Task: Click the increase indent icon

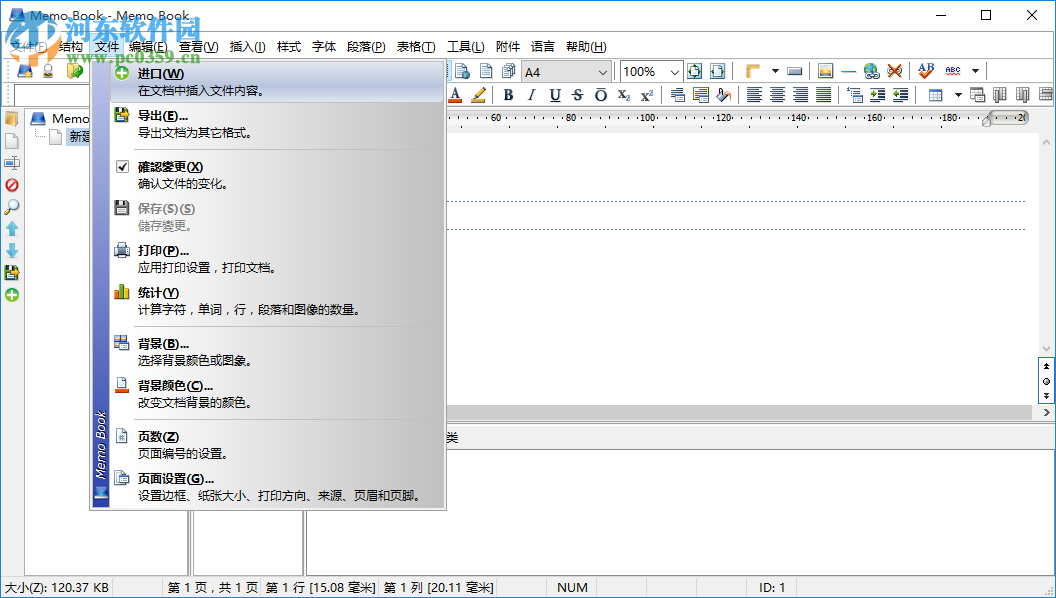Action: pyautogui.click(x=877, y=95)
